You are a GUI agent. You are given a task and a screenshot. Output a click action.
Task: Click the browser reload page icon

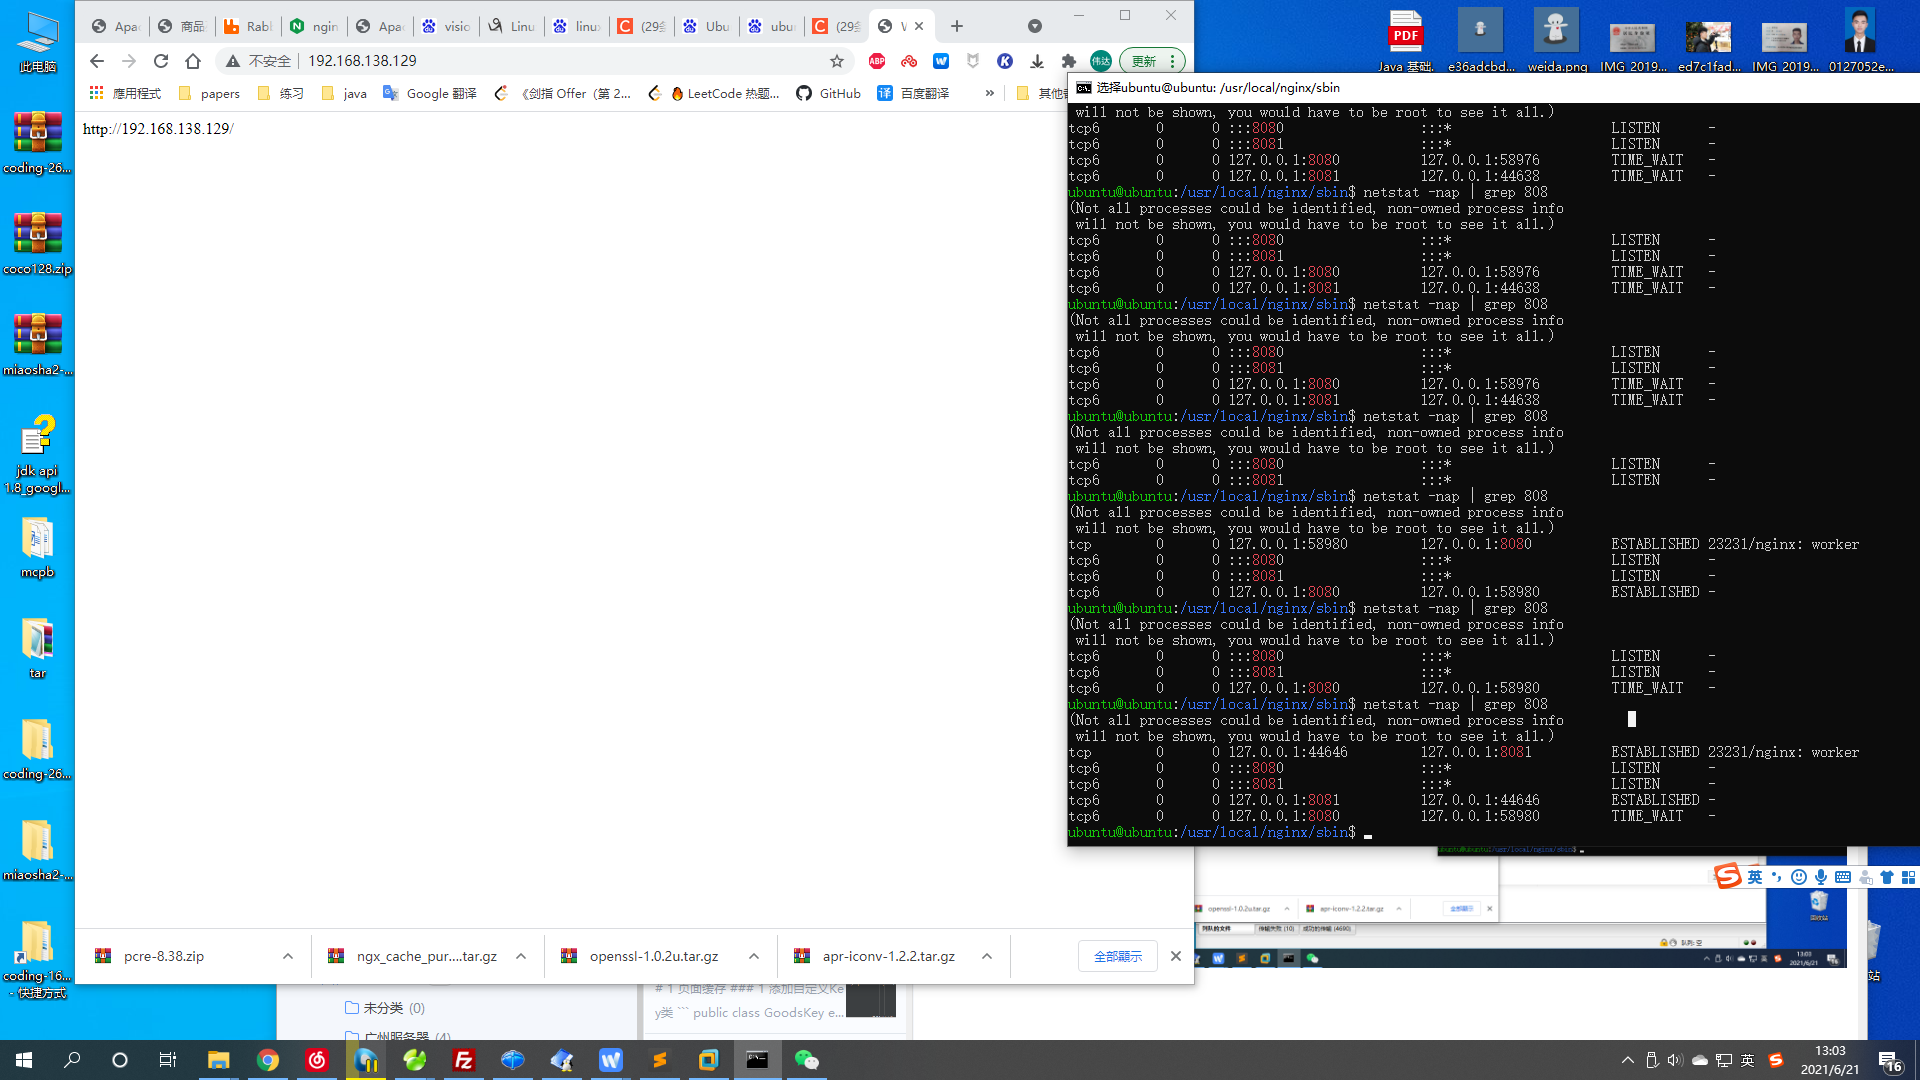pyautogui.click(x=161, y=61)
